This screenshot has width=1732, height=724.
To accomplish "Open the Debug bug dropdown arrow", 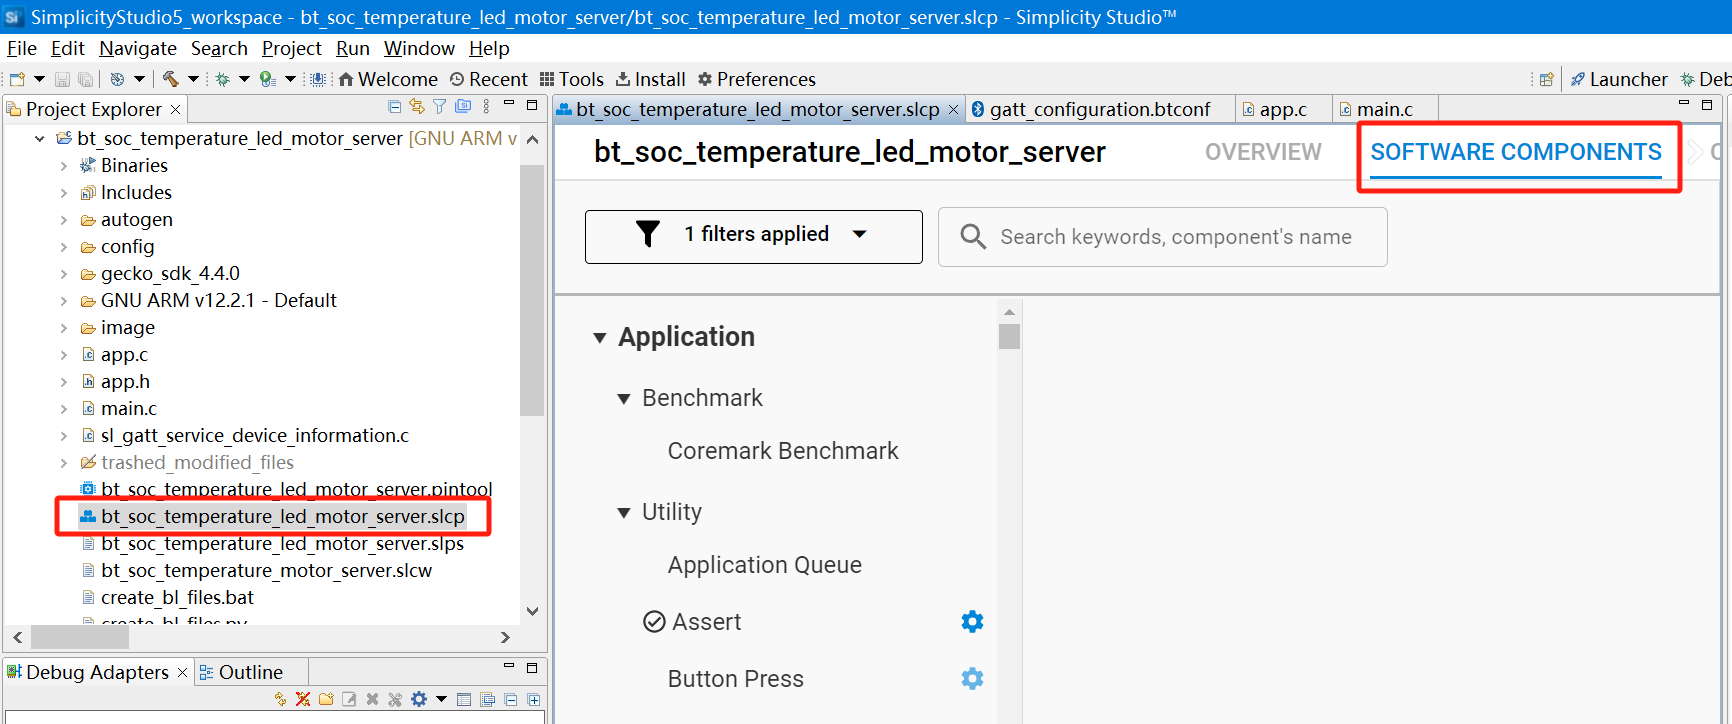I will coord(244,79).
